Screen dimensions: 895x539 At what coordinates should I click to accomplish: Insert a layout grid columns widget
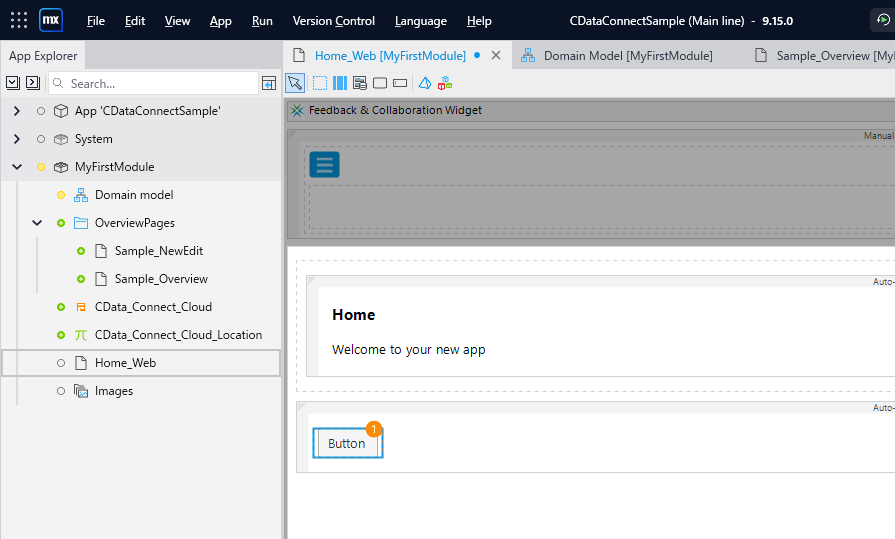coord(340,83)
